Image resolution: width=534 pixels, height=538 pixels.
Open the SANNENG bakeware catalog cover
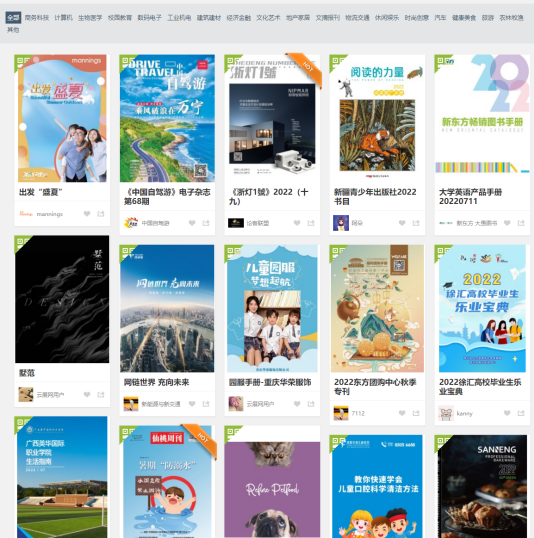pos(482,486)
